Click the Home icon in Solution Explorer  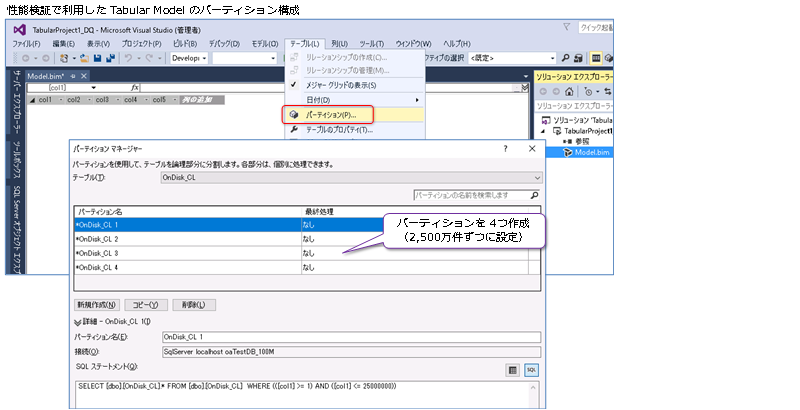pyautogui.click(x=569, y=92)
